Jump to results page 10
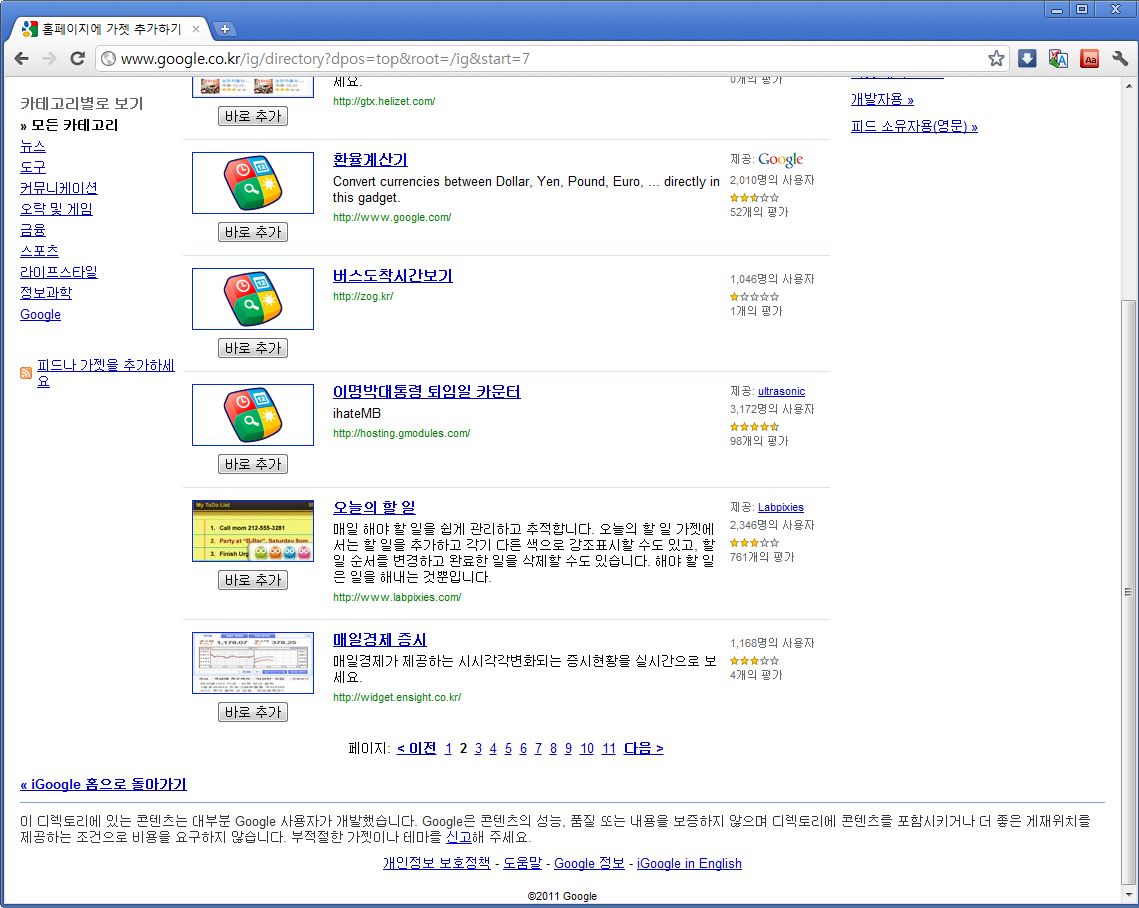Image resolution: width=1139 pixels, height=908 pixels. (587, 749)
